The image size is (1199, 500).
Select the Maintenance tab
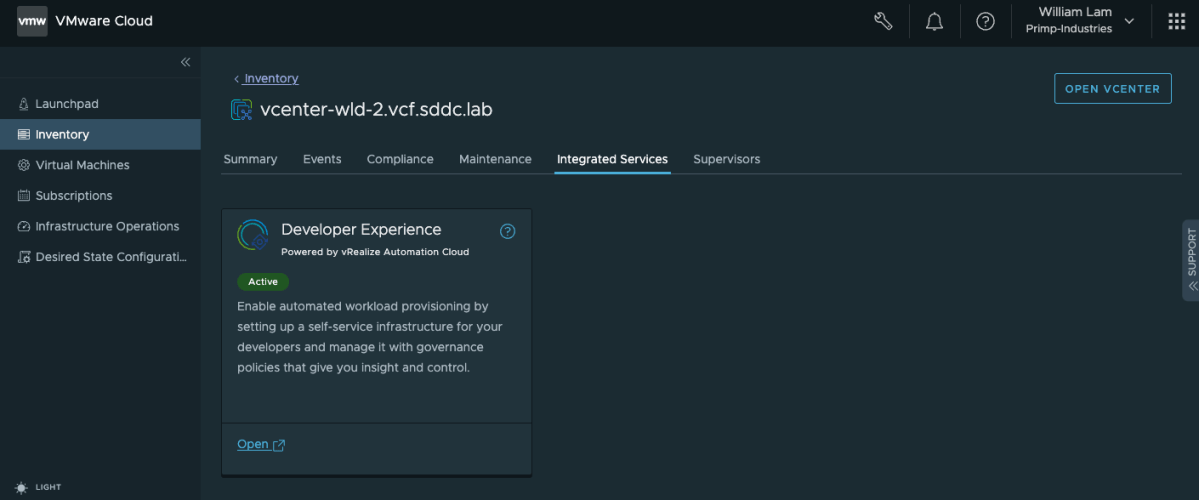click(x=495, y=159)
